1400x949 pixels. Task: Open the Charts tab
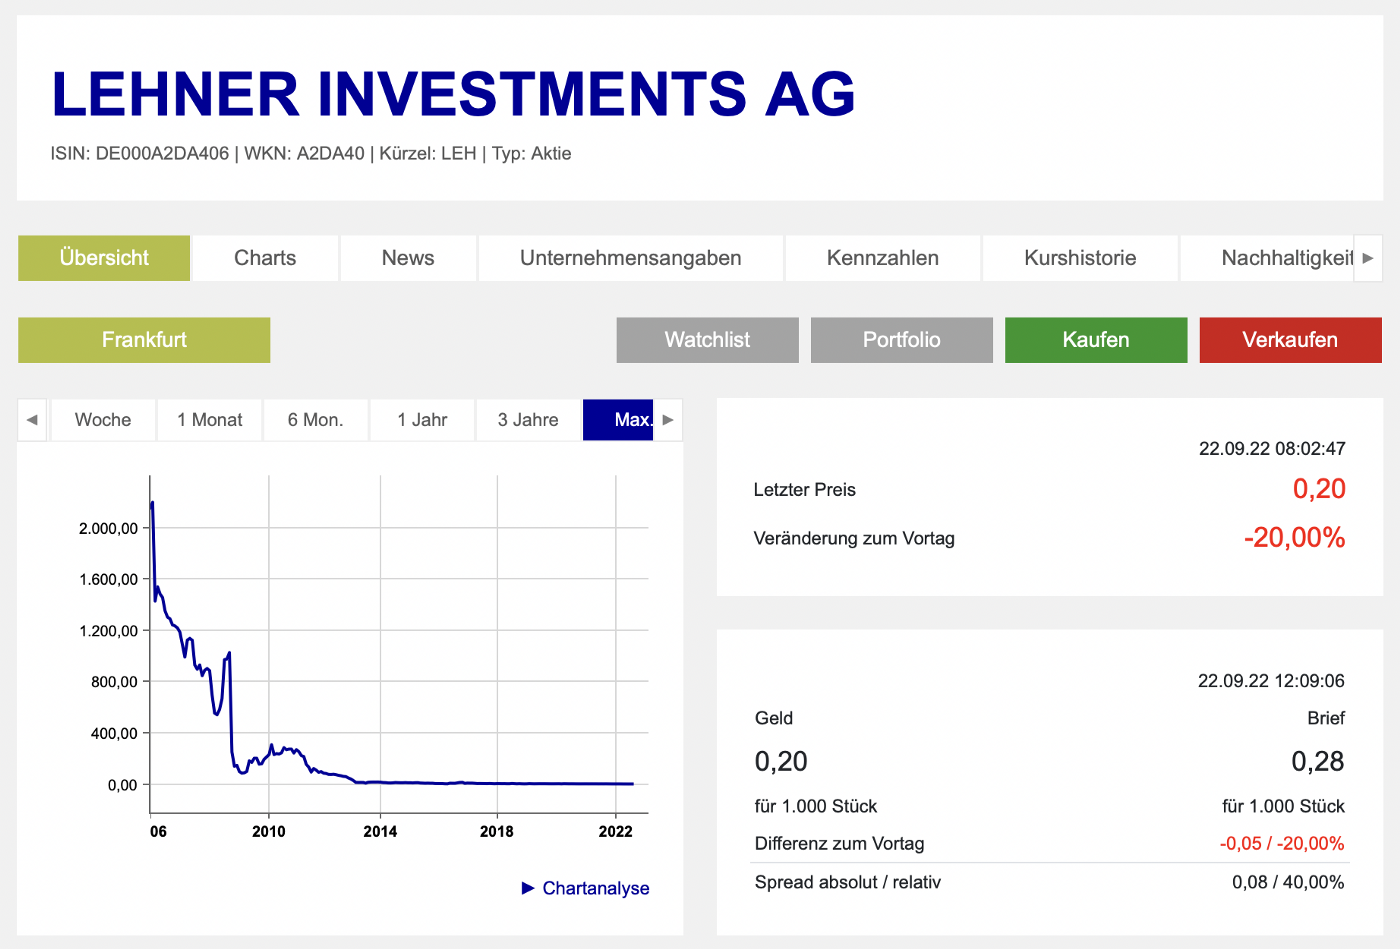[264, 258]
